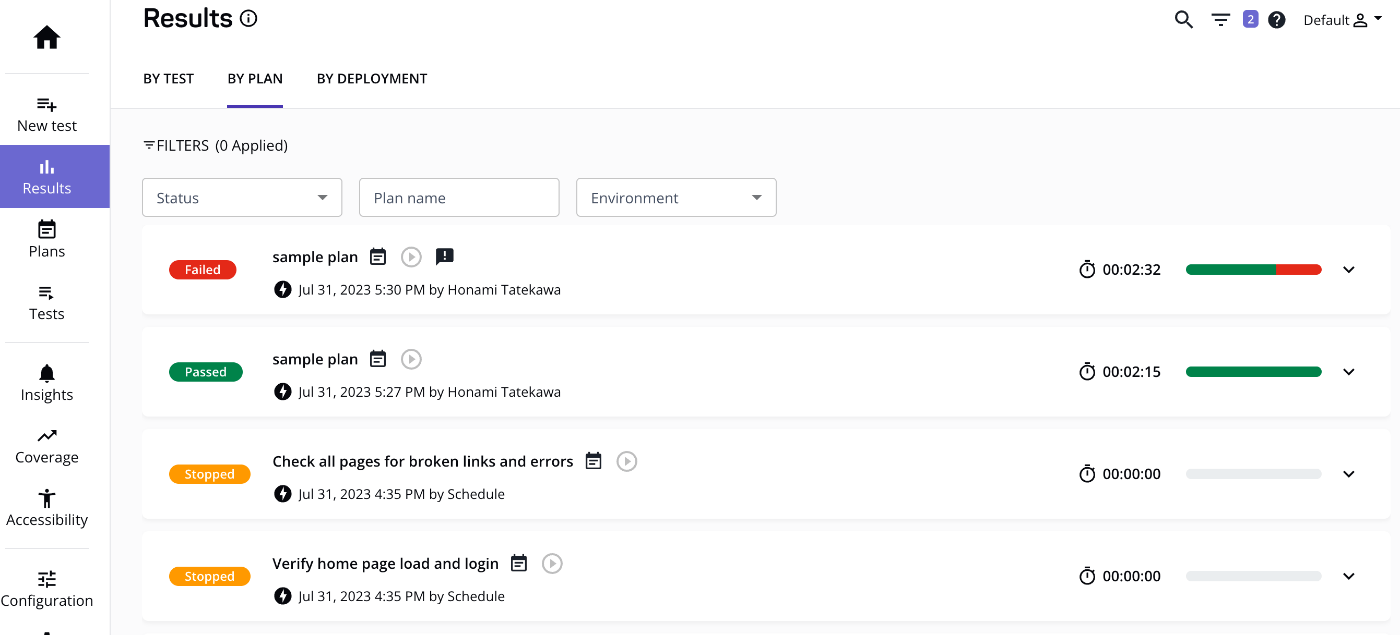Expand the failed sample plan row chevron
1400x635 pixels.
pos(1349,270)
